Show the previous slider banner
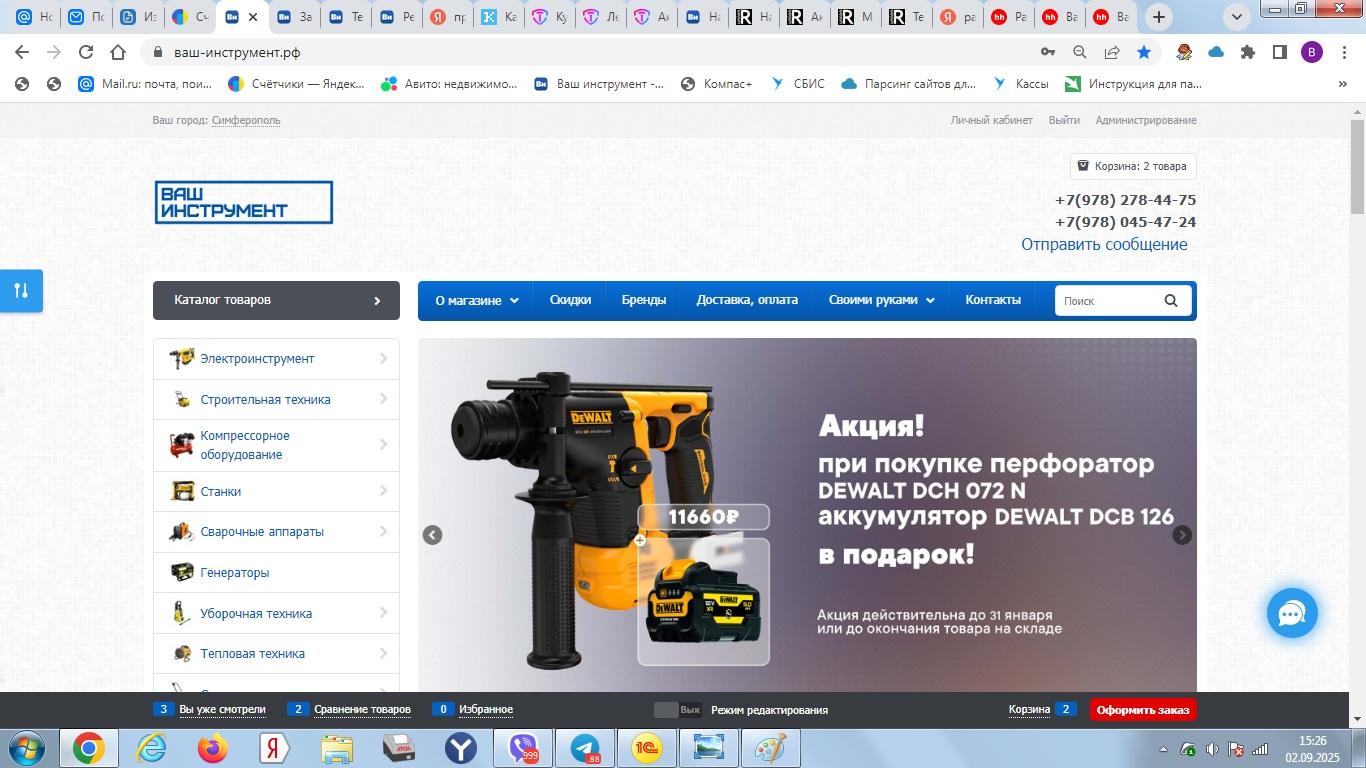 pyautogui.click(x=432, y=535)
